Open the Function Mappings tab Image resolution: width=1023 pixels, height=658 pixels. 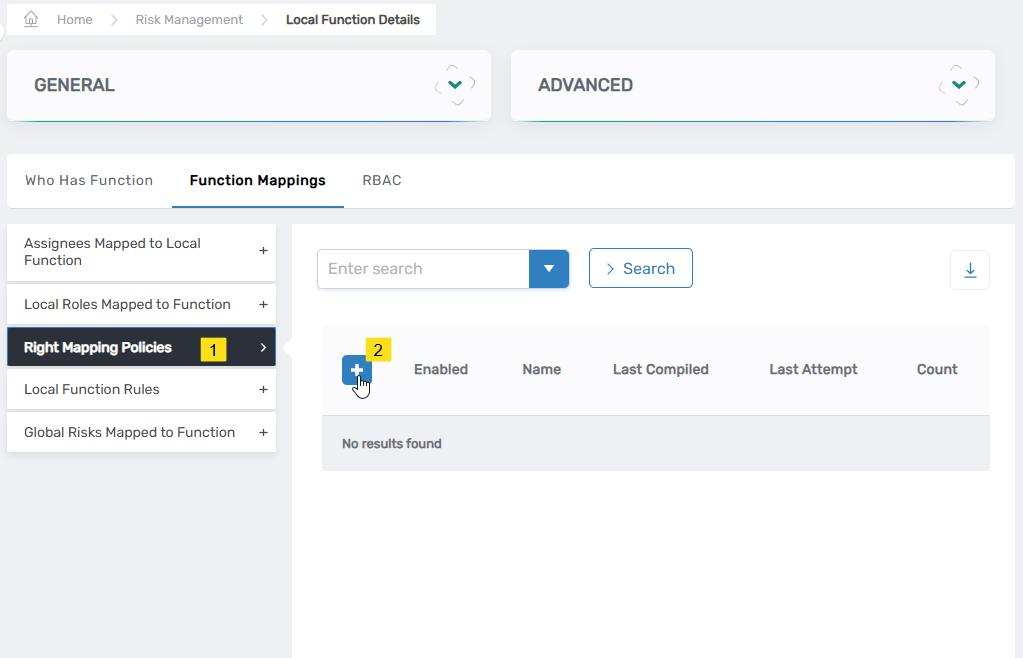[257, 180]
